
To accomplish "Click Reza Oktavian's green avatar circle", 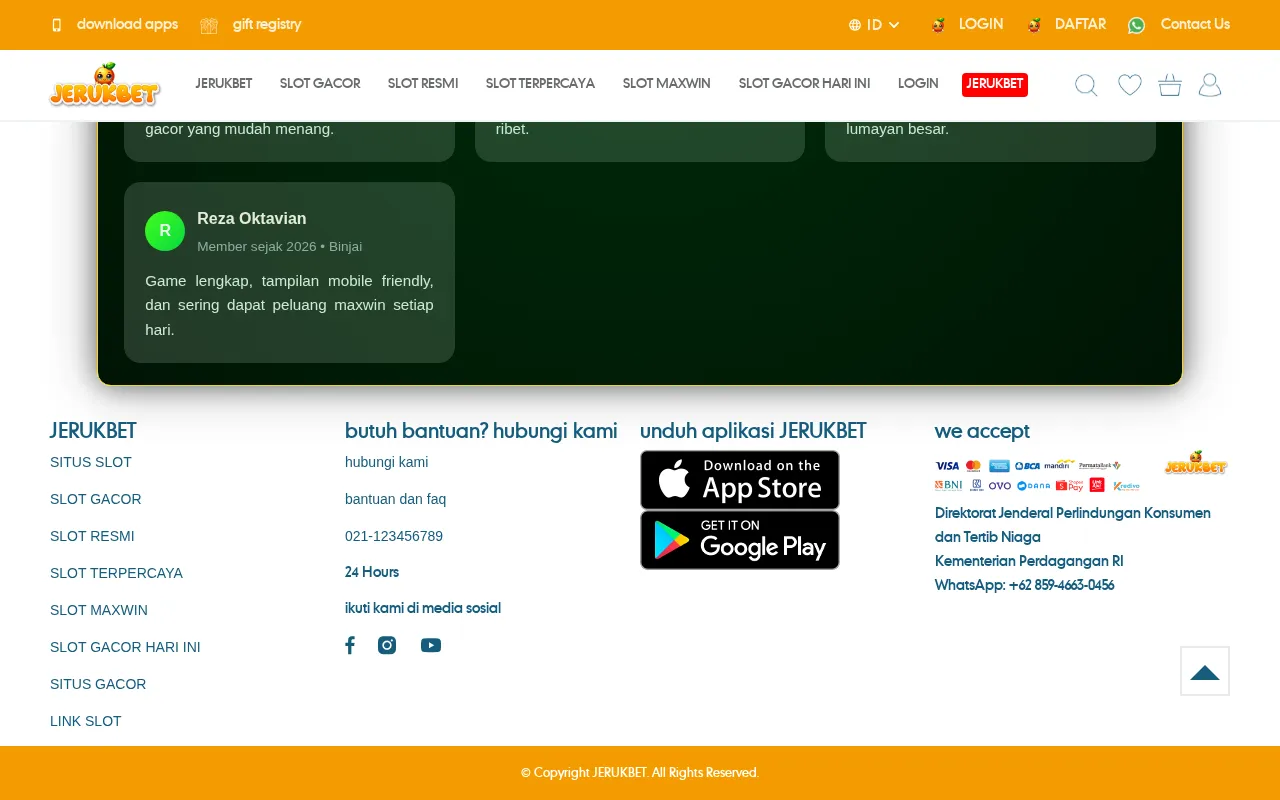I will point(165,231).
